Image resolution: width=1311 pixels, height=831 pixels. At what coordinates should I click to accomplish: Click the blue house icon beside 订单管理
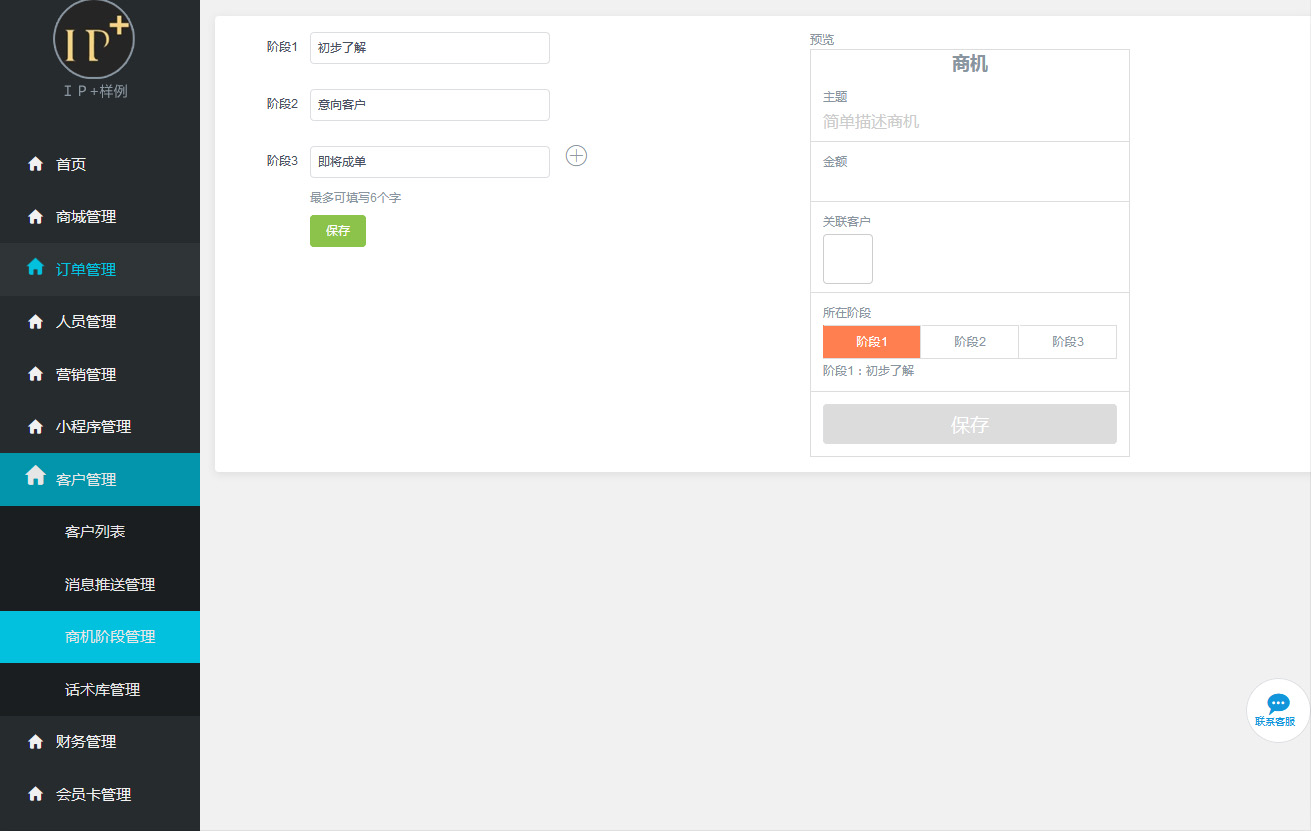(x=36, y=267)
